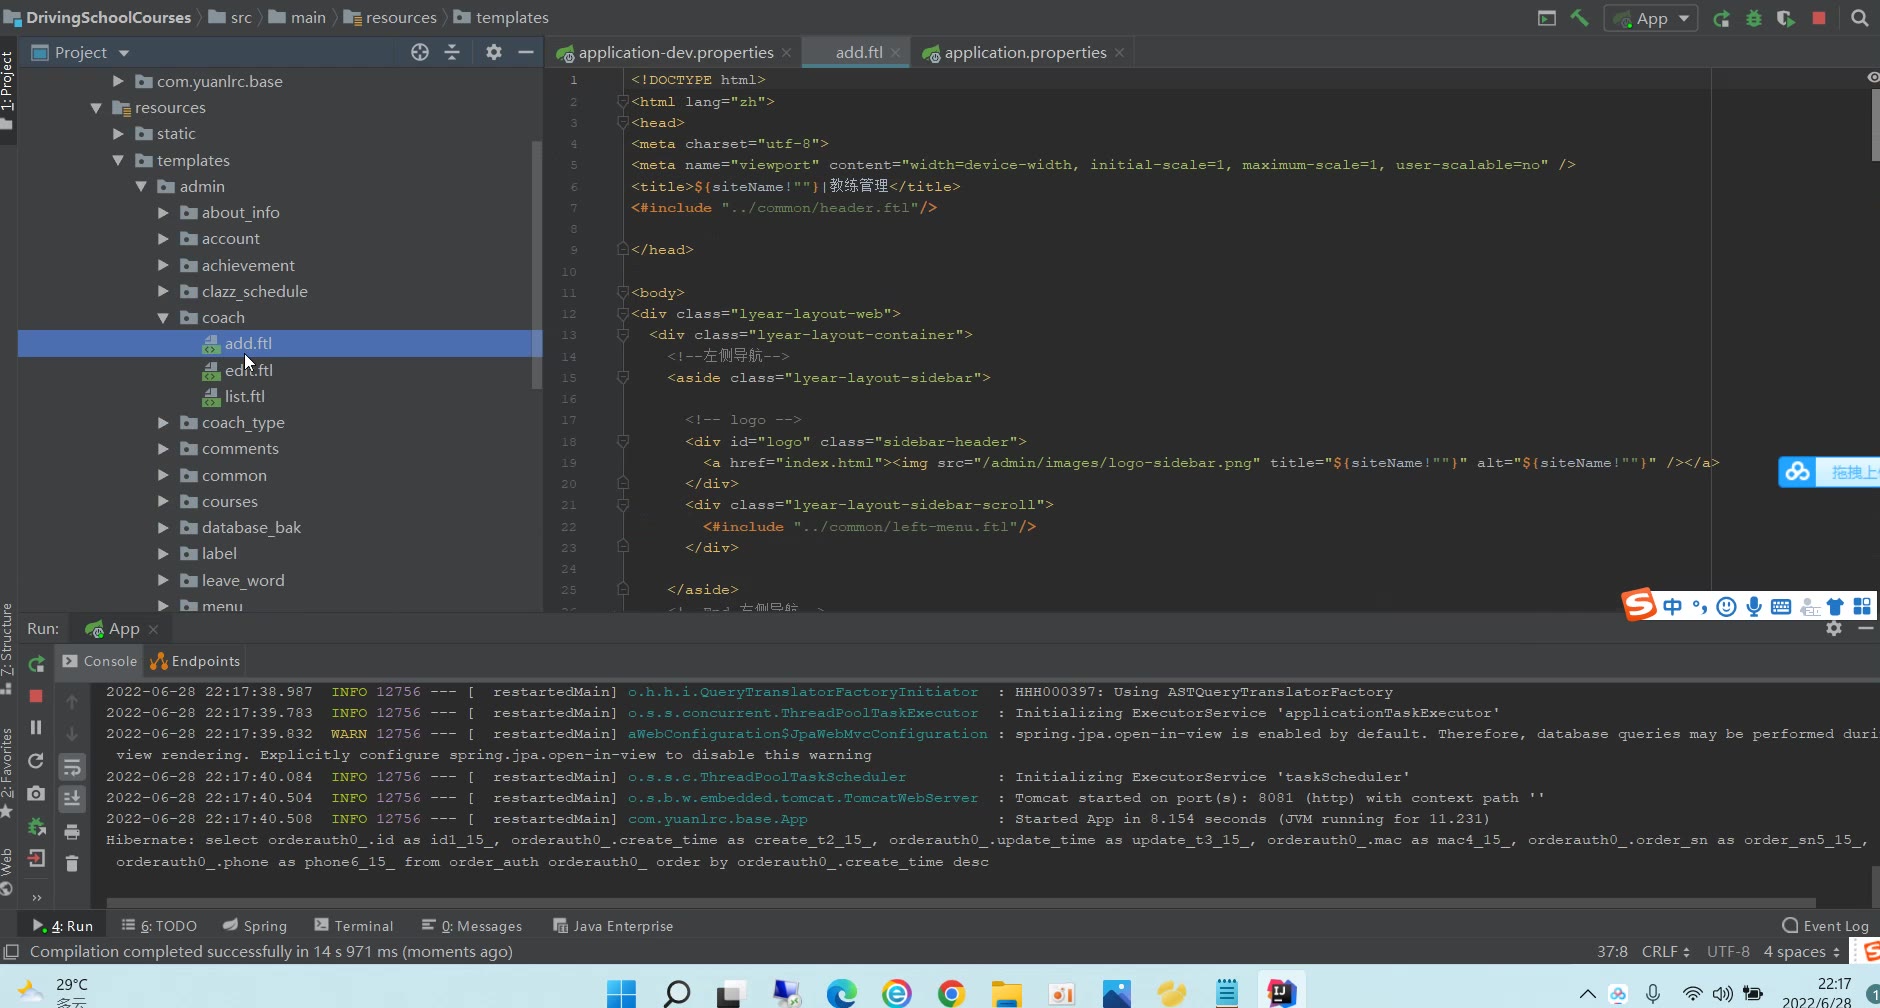Click the print icon in Run console
1880x1008 pixels.
click(72, 831)
